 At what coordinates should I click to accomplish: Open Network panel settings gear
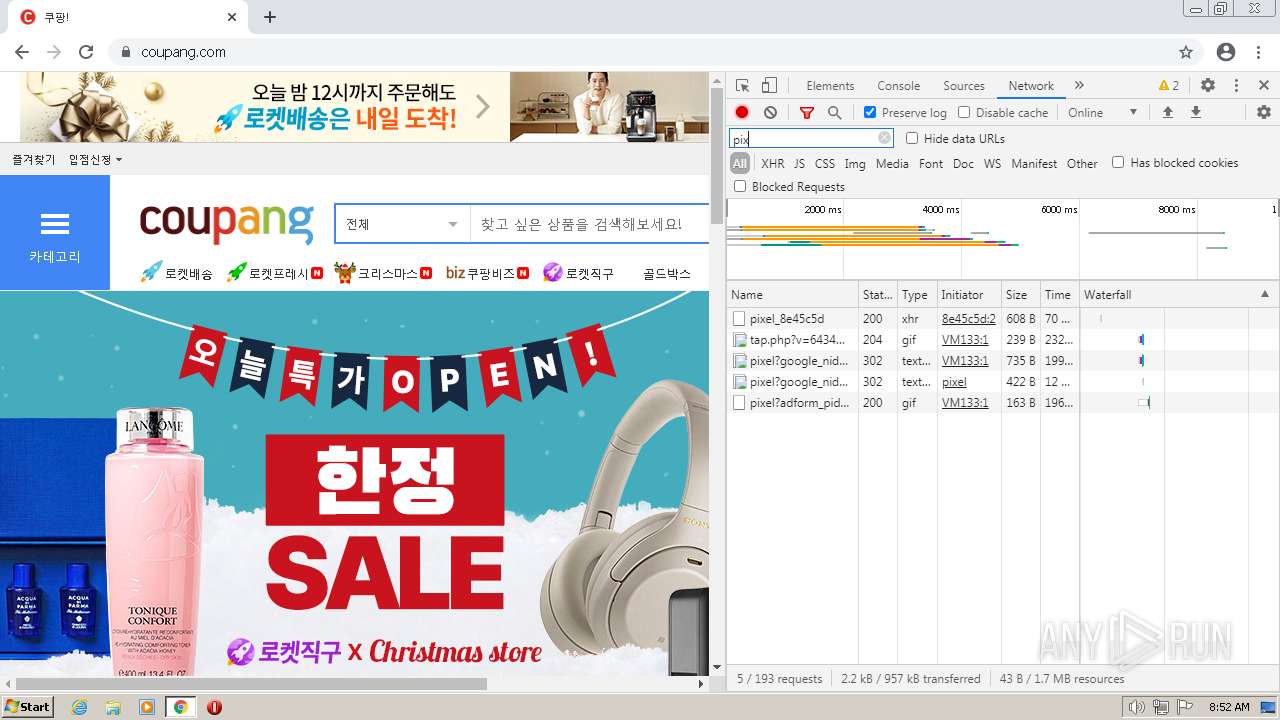[1264, 113]
